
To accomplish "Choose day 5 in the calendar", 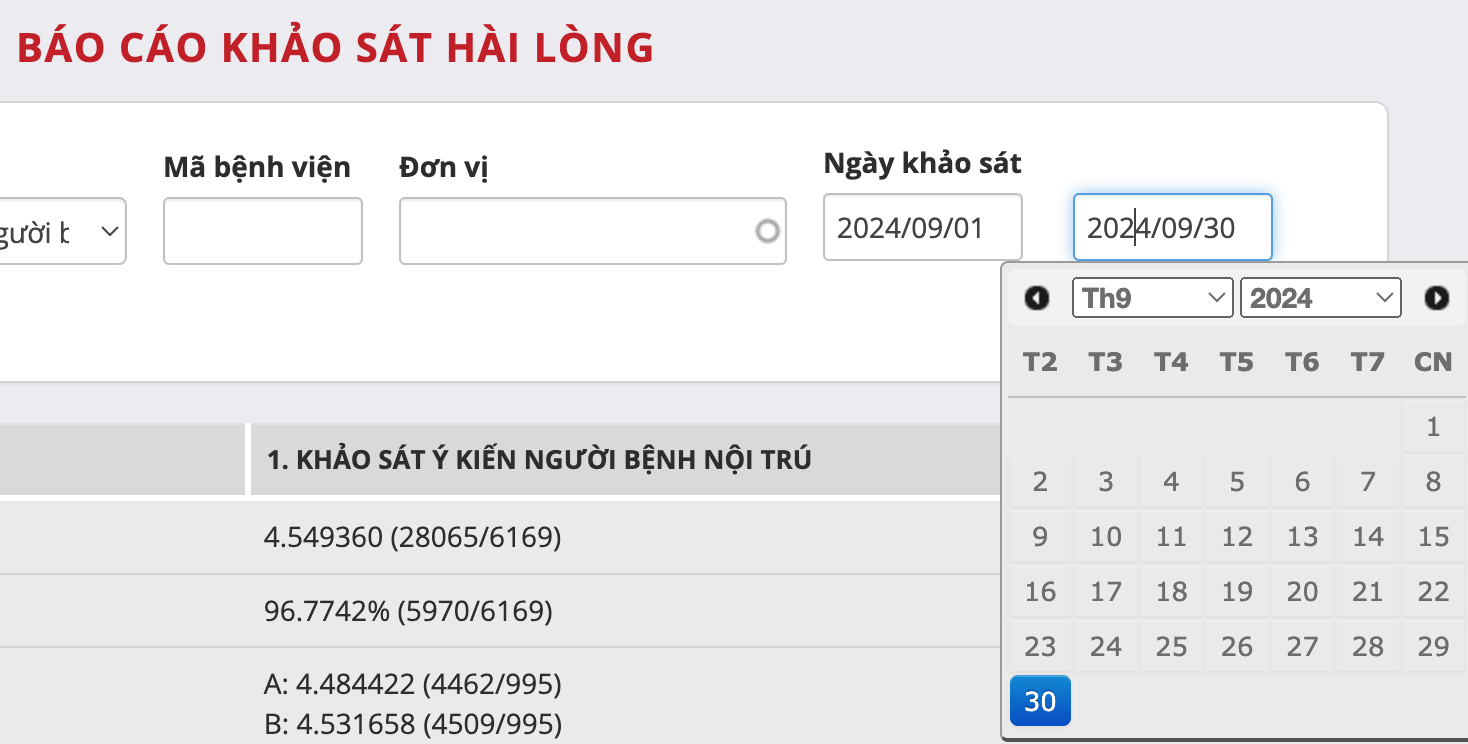I will point(1237,482).
